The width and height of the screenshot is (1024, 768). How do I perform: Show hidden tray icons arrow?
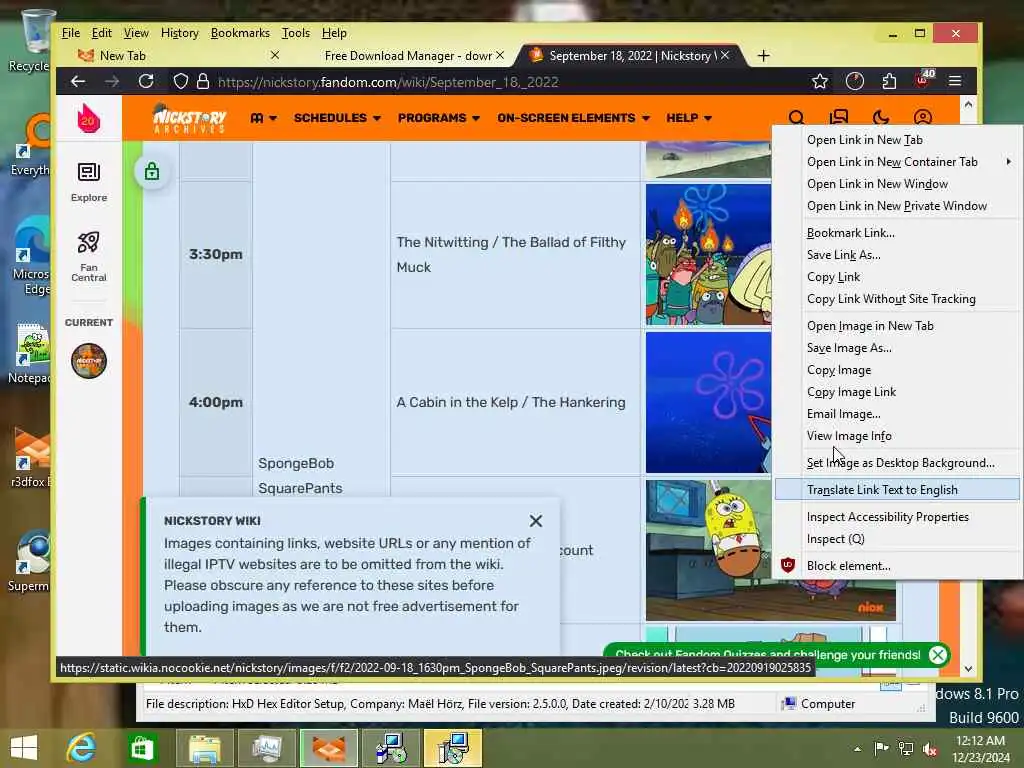point(857,749)
